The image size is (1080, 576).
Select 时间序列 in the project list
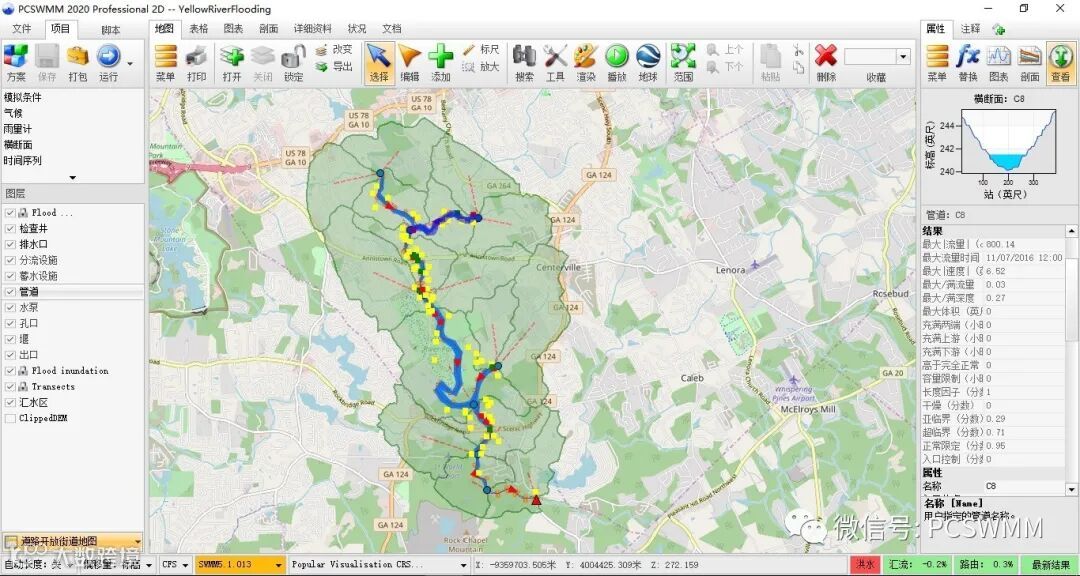tap(23, 161)
